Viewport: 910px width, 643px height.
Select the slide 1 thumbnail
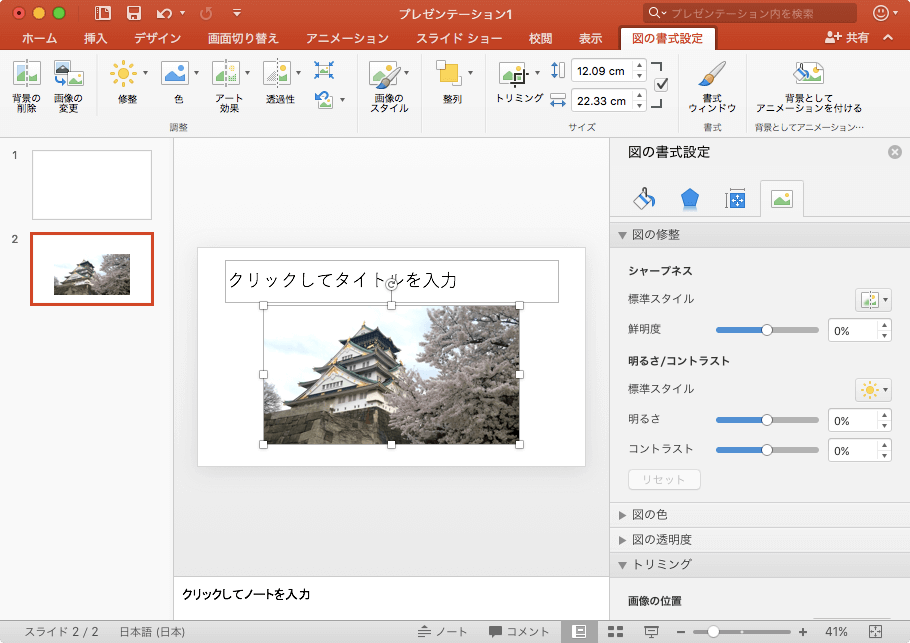click(92, 185)
